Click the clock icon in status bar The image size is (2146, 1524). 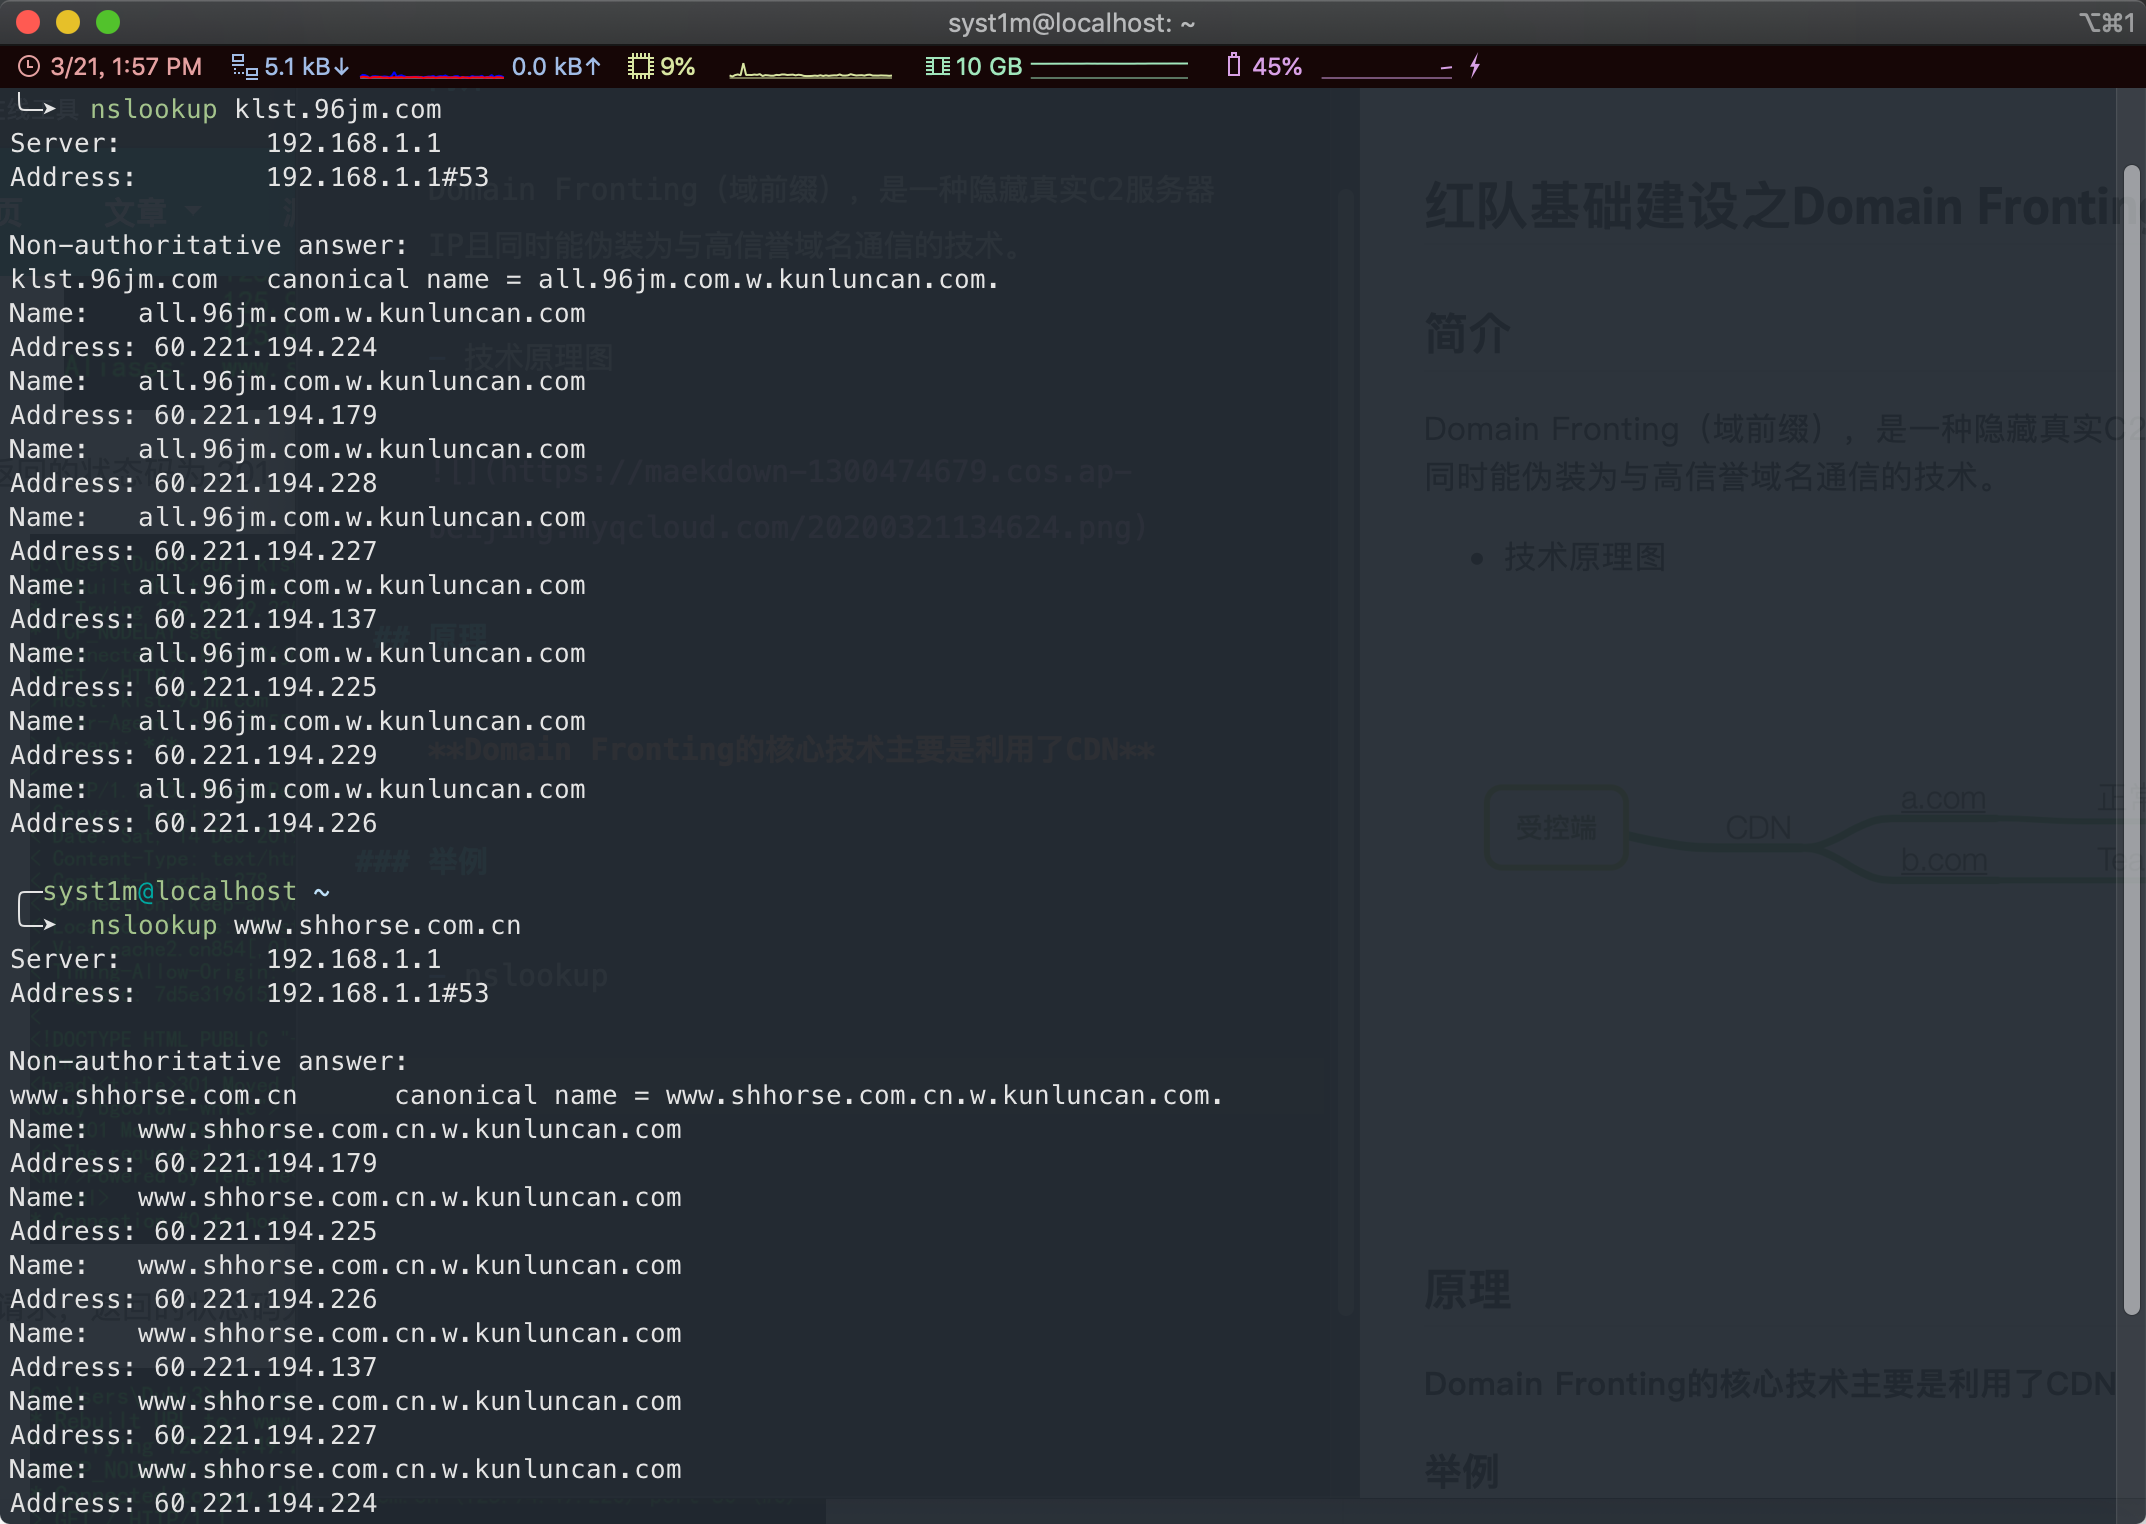[29, 67]
